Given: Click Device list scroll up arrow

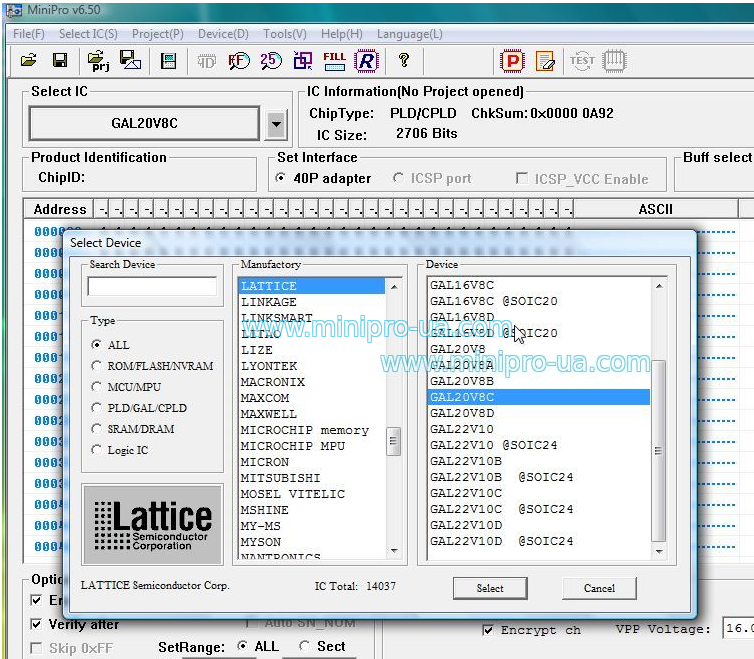Looking at the screenshot, I should coord(659,286).
